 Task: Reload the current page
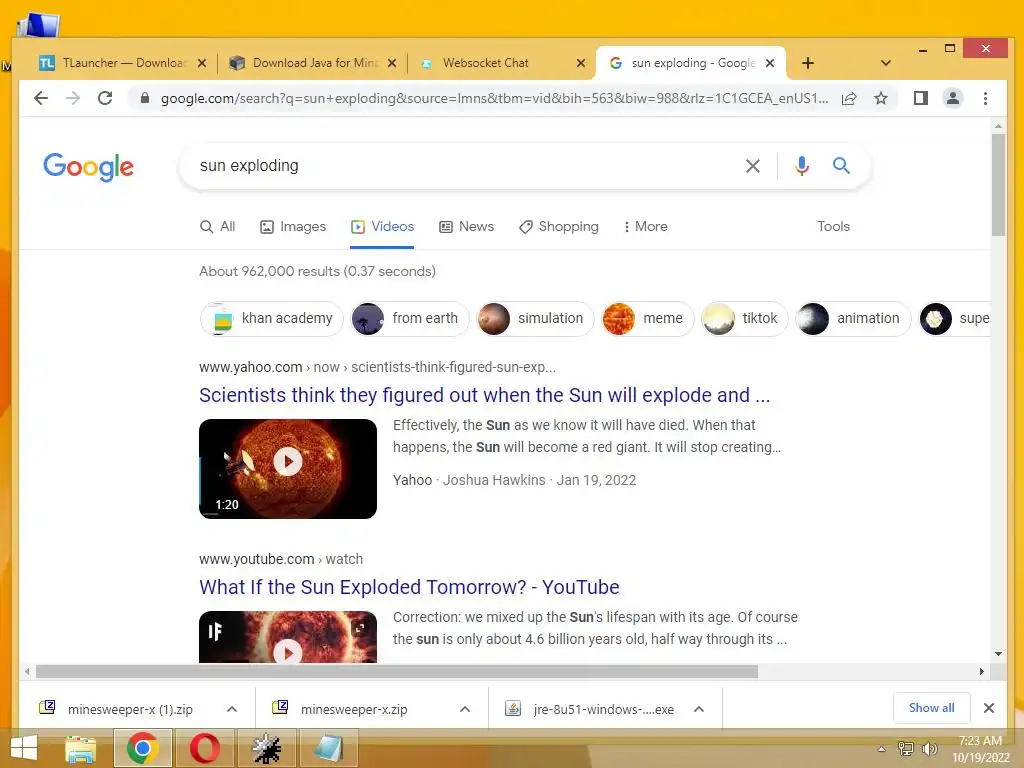point(105,99)
